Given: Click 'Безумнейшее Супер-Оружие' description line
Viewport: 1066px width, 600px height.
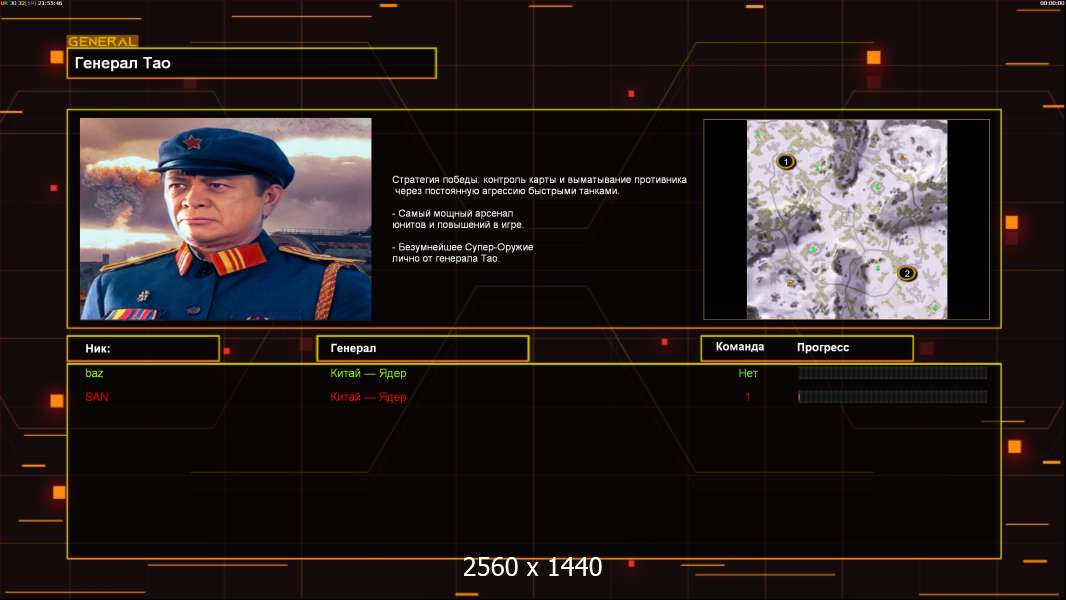Looking at the screenshot, I should (462, 253).
